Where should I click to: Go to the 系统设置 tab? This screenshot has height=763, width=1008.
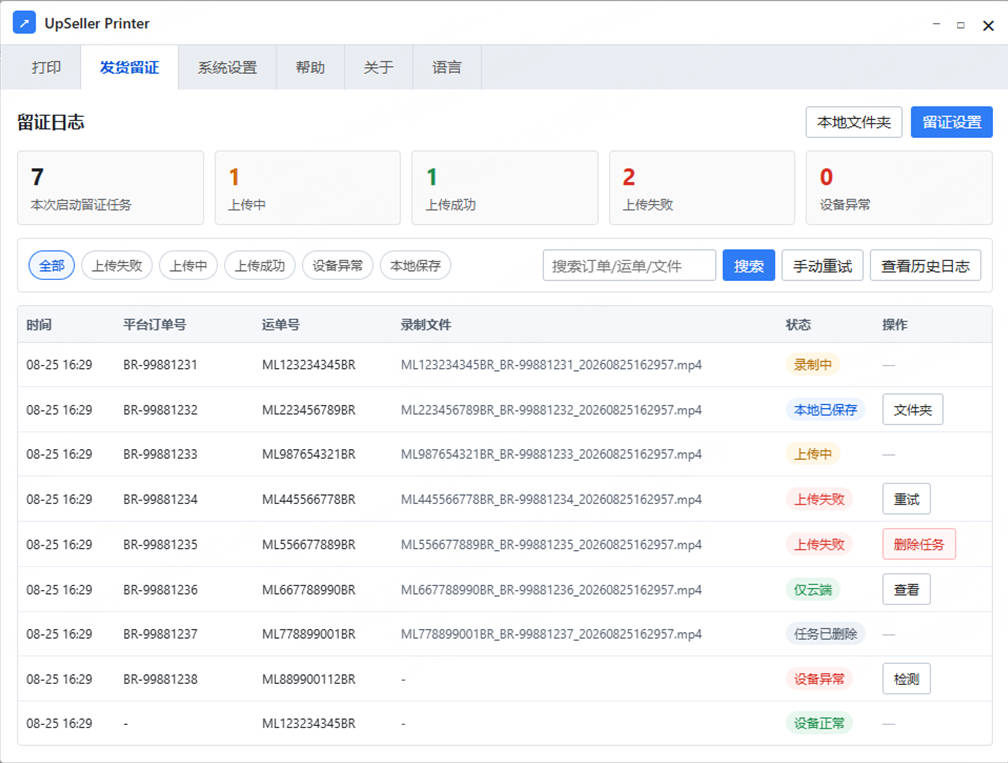[227, 67]
